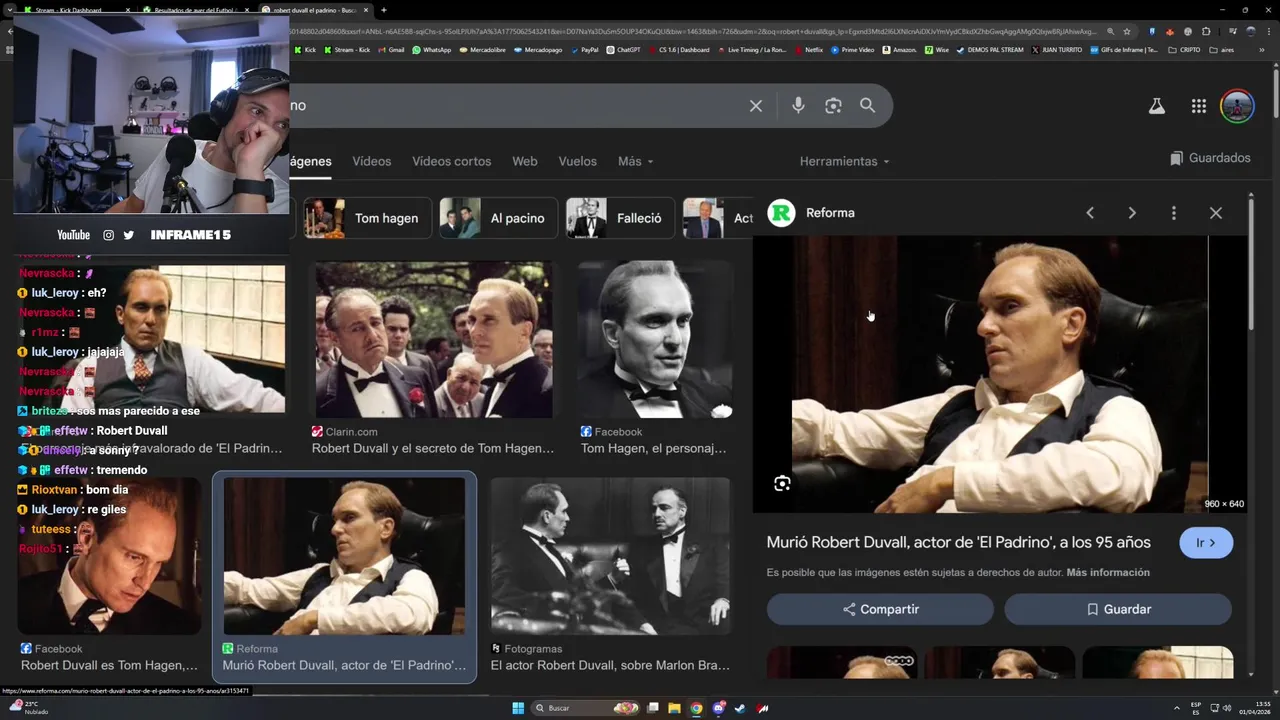Switch to the Resultados de ayer browser tab

[x=196, y=10]
